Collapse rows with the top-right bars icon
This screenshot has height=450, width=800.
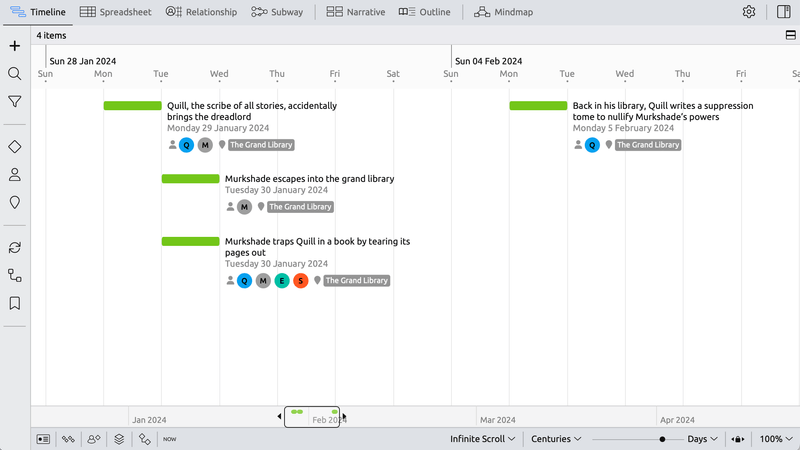[x=790, y=35]
